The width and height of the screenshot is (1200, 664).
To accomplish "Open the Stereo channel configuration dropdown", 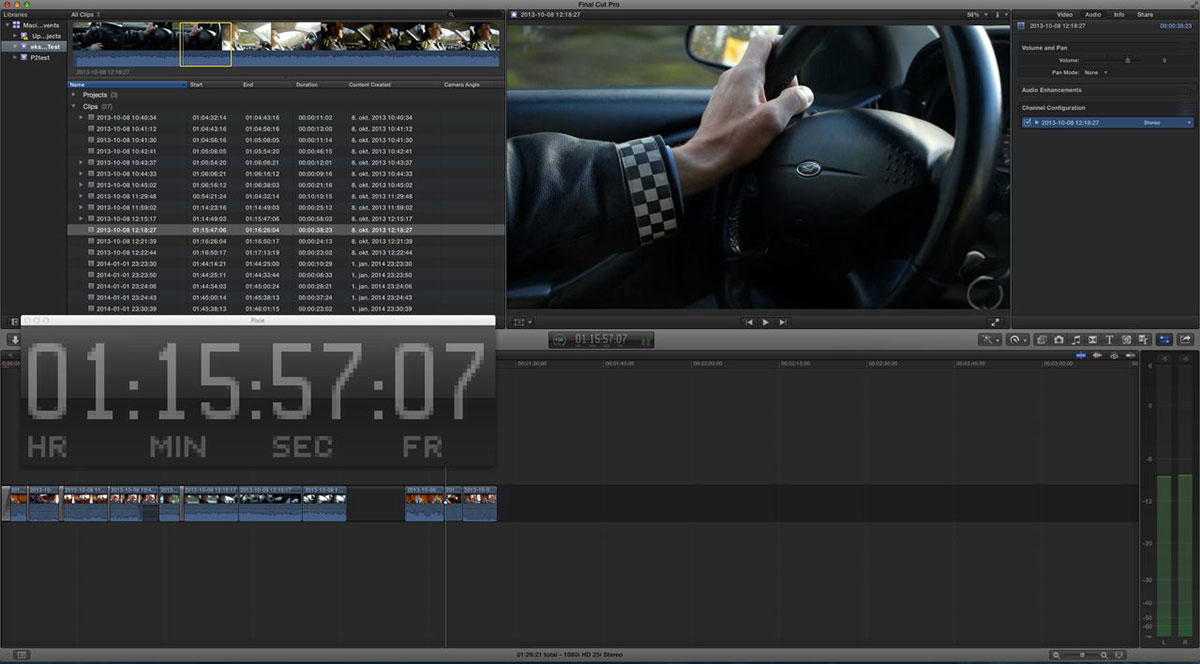I will tap(1166, 122).
